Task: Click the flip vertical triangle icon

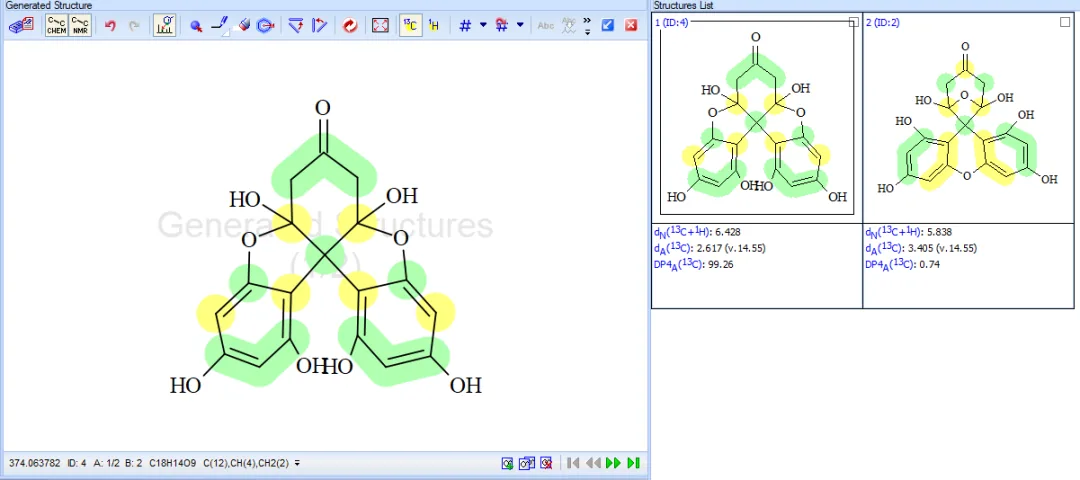Action: click(295, 26)
